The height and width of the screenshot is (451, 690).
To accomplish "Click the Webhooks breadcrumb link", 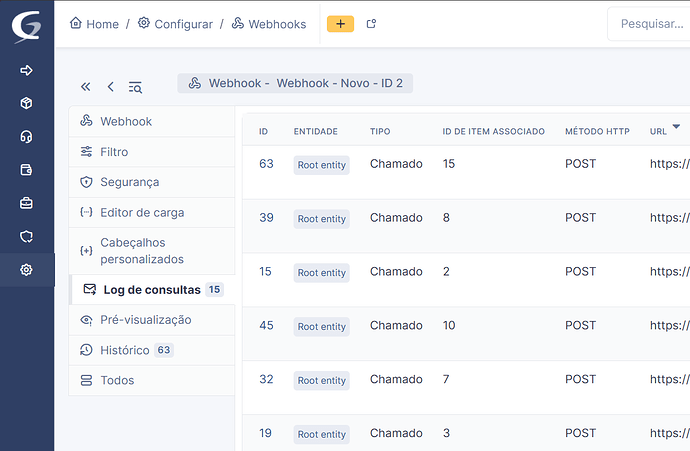I will click(x=268, y=24).
